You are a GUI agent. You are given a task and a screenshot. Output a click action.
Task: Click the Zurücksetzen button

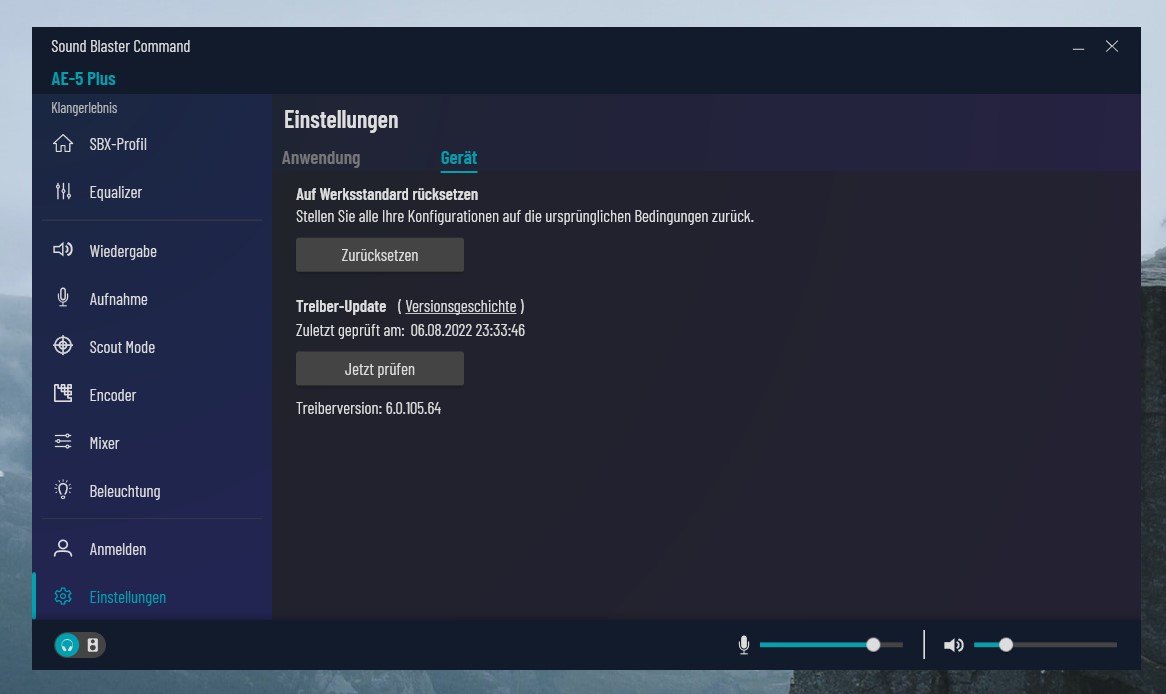(x=379, y=255)
